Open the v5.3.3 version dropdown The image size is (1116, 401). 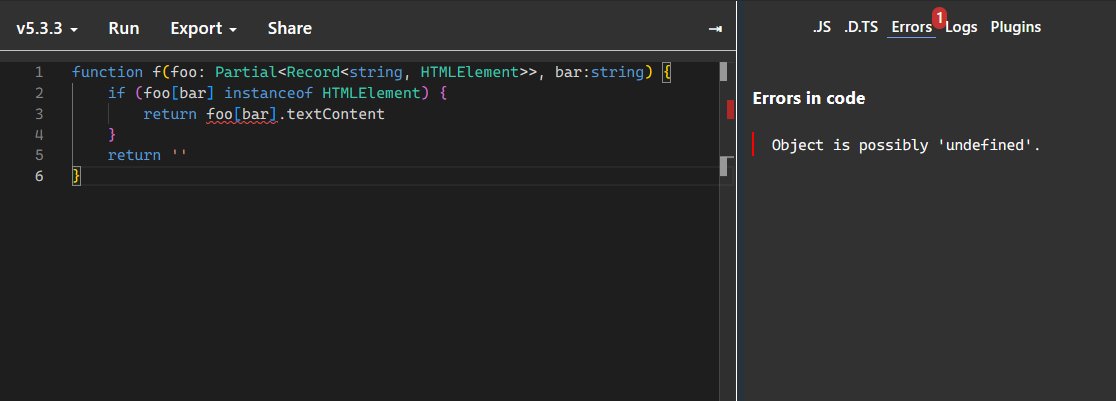tap(47, 28)
